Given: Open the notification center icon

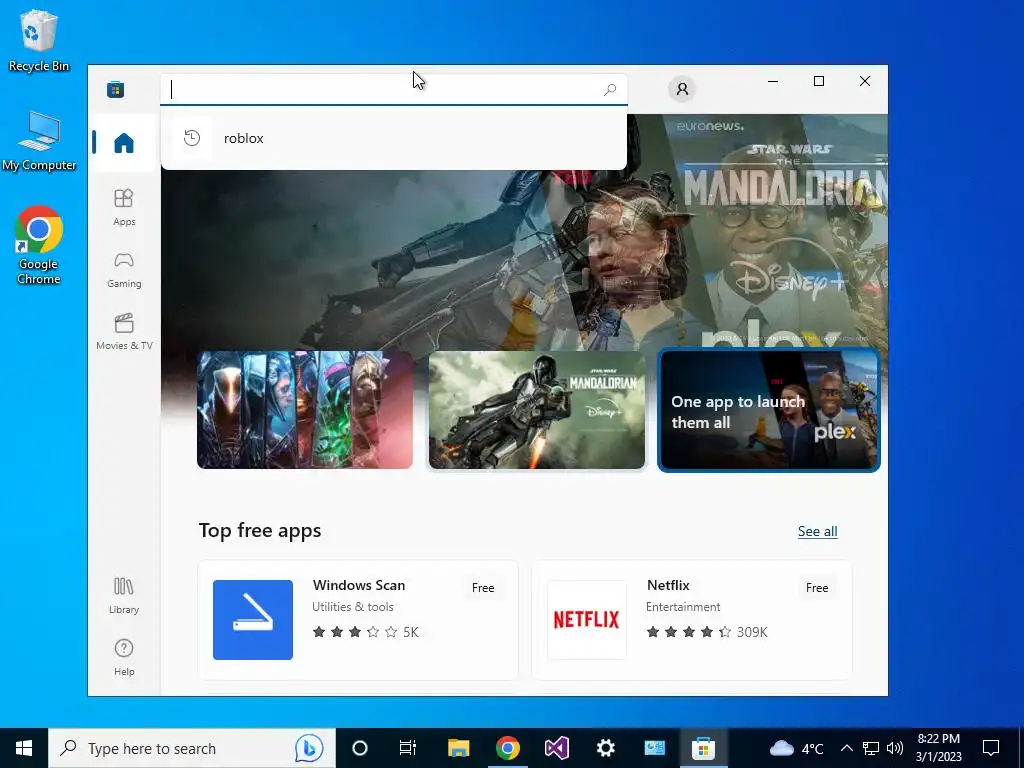Looking at the screenshot, I should (991, 748).
